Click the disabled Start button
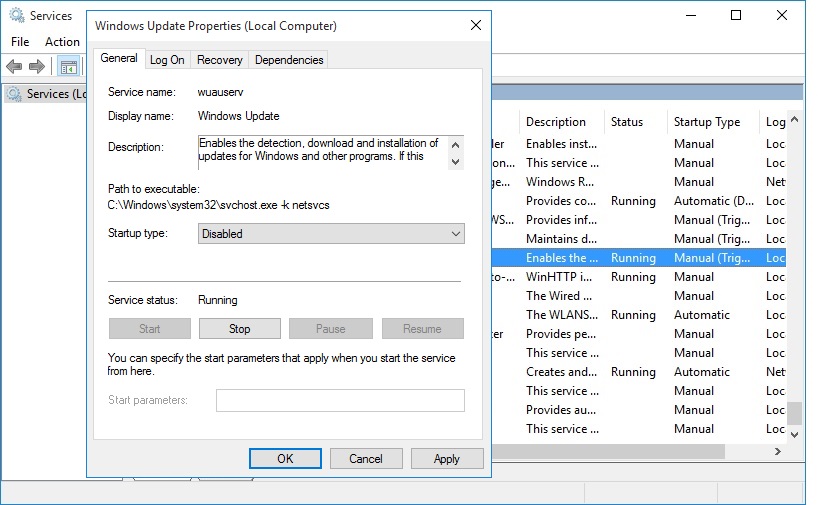This screenshot has height=505, width=819. (x=150, y=328)
